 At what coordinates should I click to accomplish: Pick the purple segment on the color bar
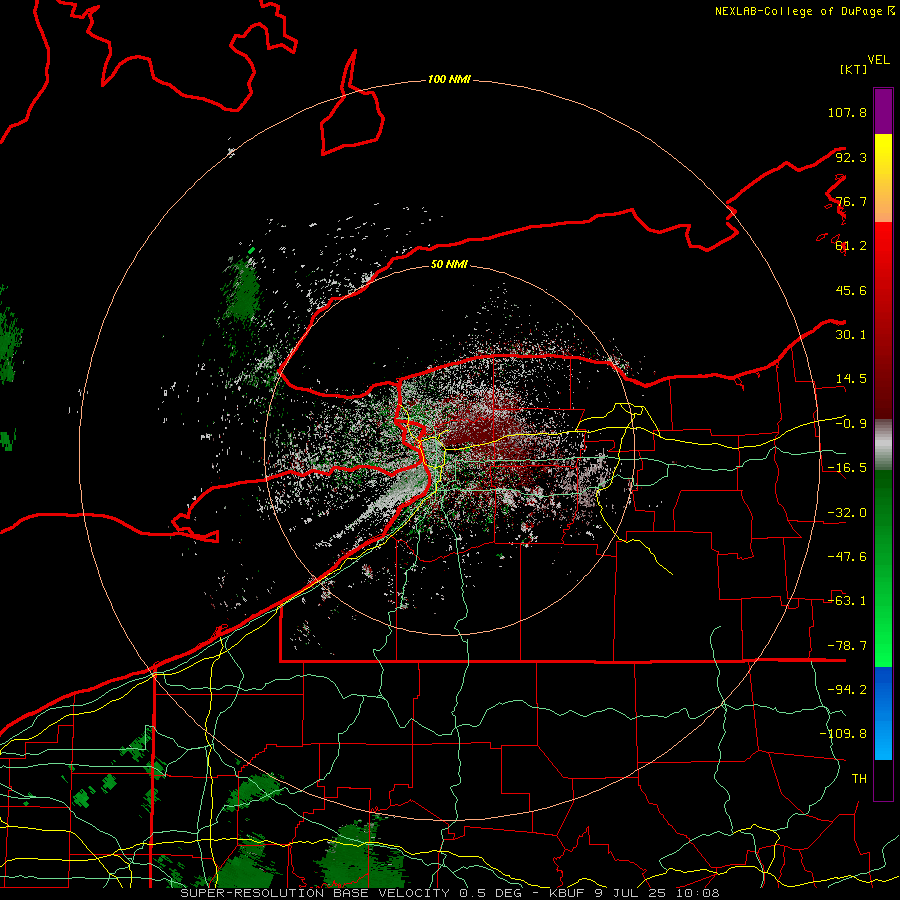pos(883,111)
